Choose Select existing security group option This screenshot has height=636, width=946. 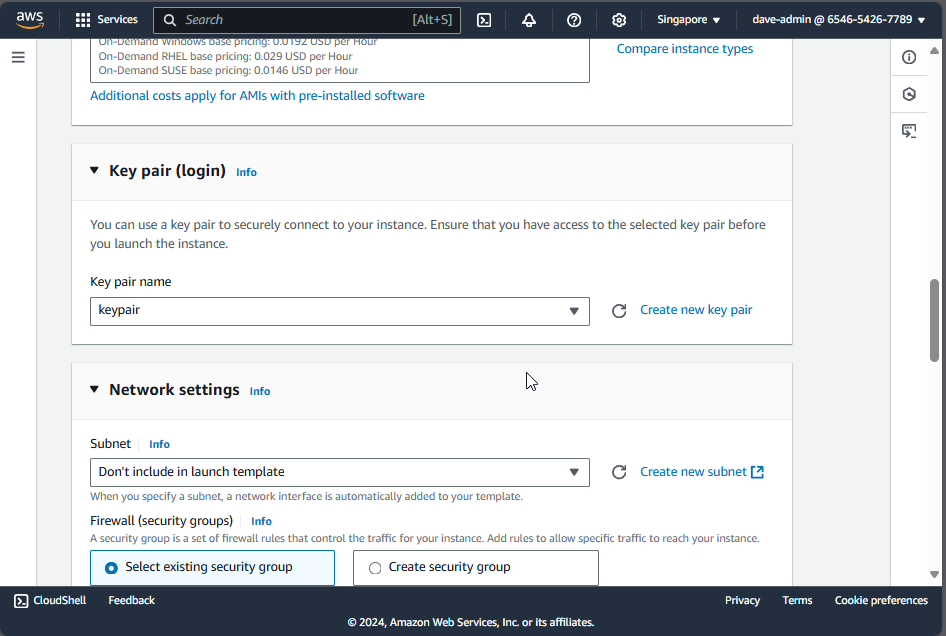(112, 568)
